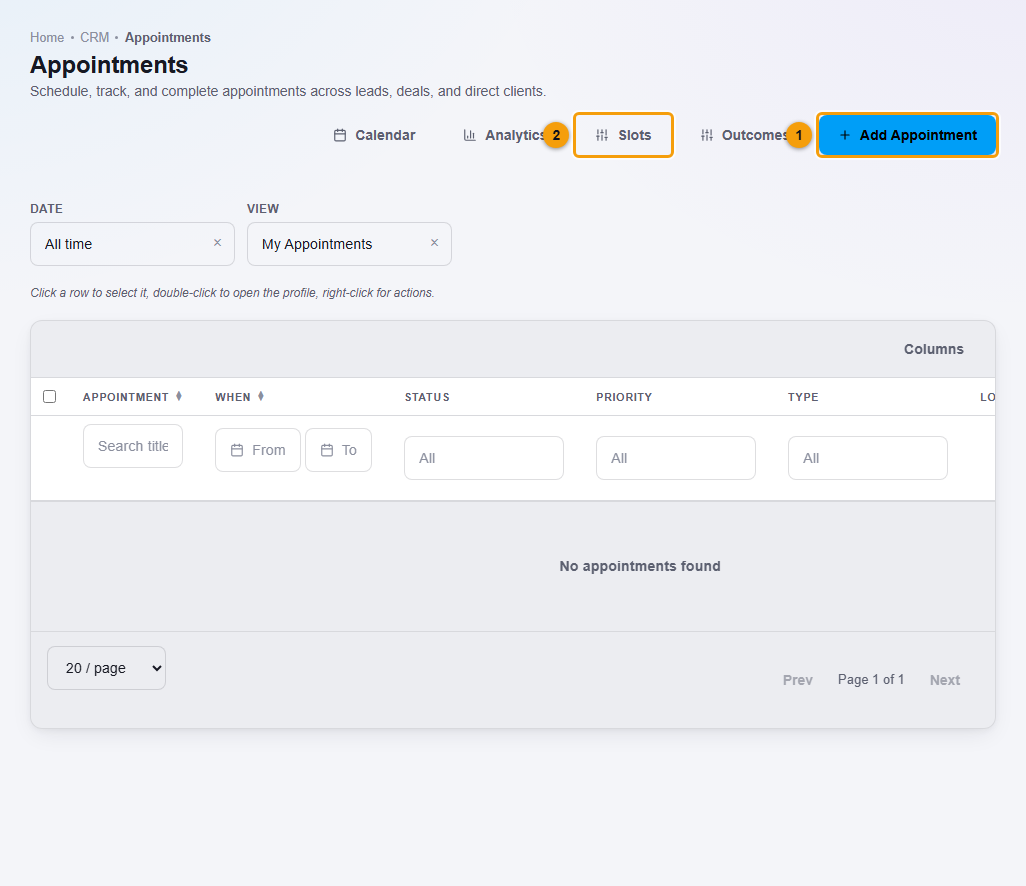
Task: Click the plus icon in Add Appointment
Action: (845, 135)
